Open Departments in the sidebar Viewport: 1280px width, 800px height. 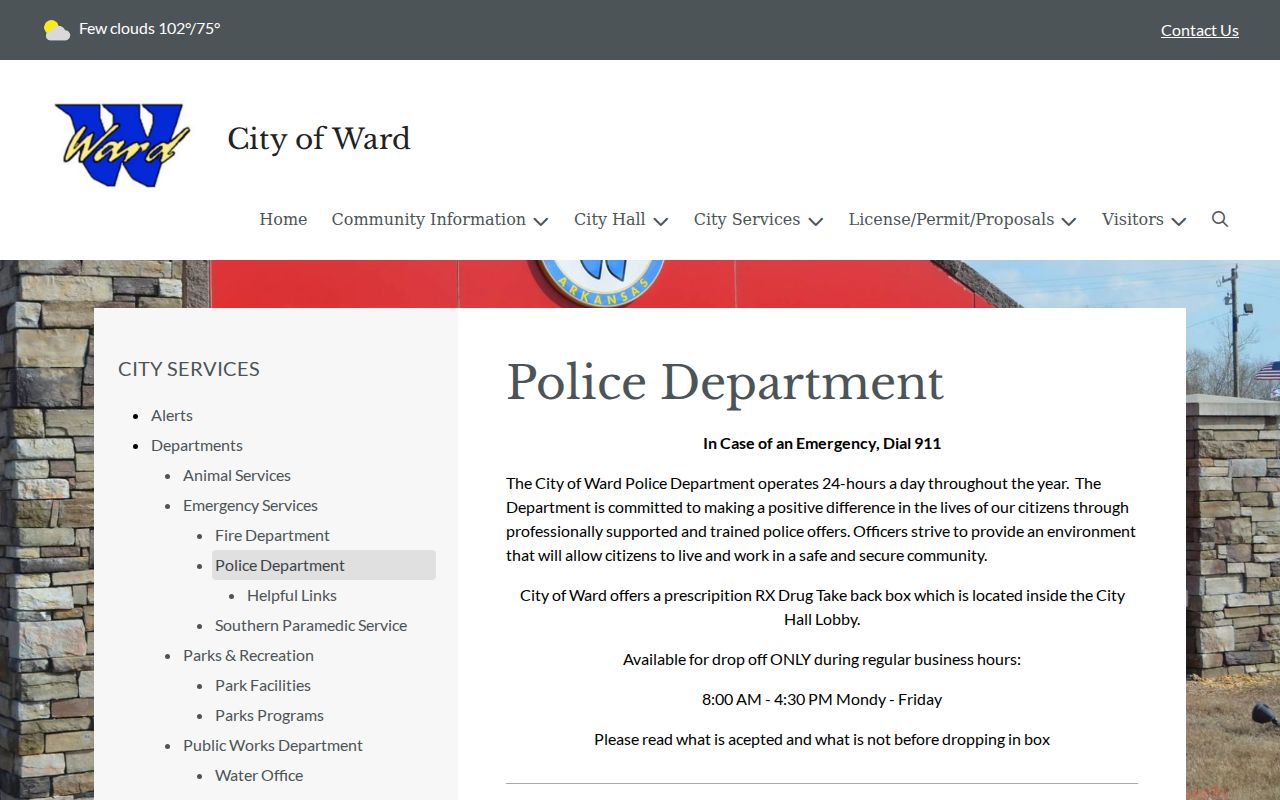point(197,445)
